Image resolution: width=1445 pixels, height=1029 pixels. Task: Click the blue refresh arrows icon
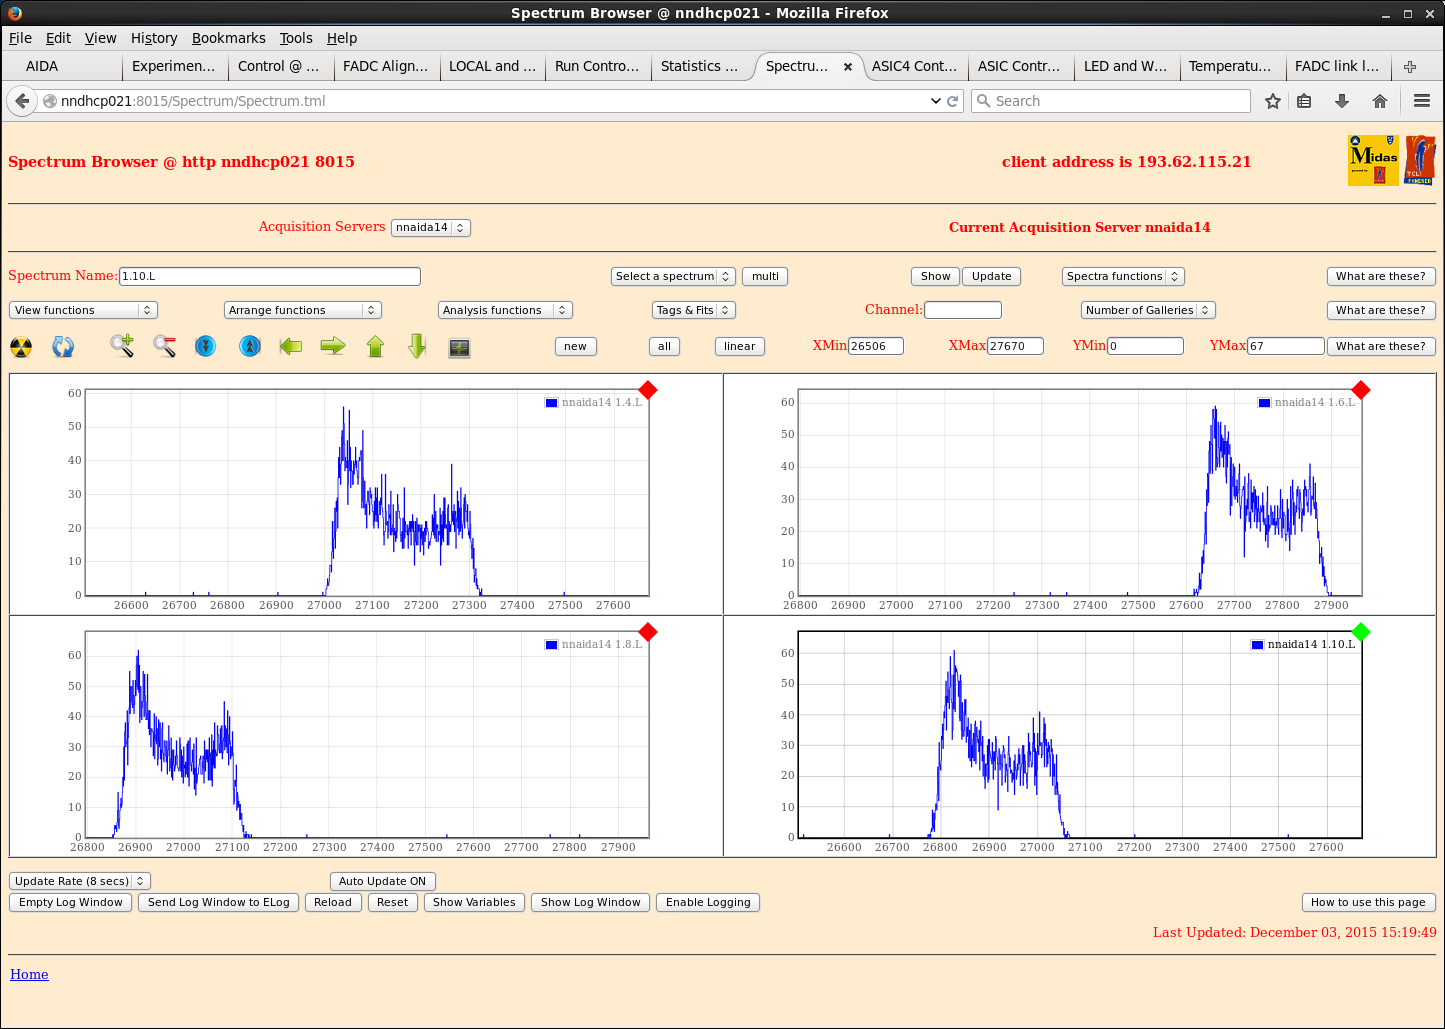pos(63,347)
